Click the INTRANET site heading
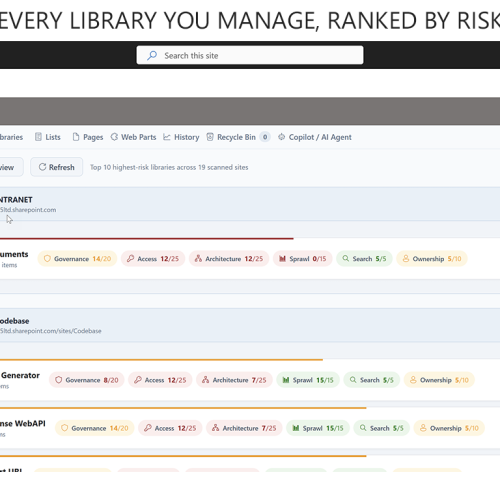 tap(16, 200)
